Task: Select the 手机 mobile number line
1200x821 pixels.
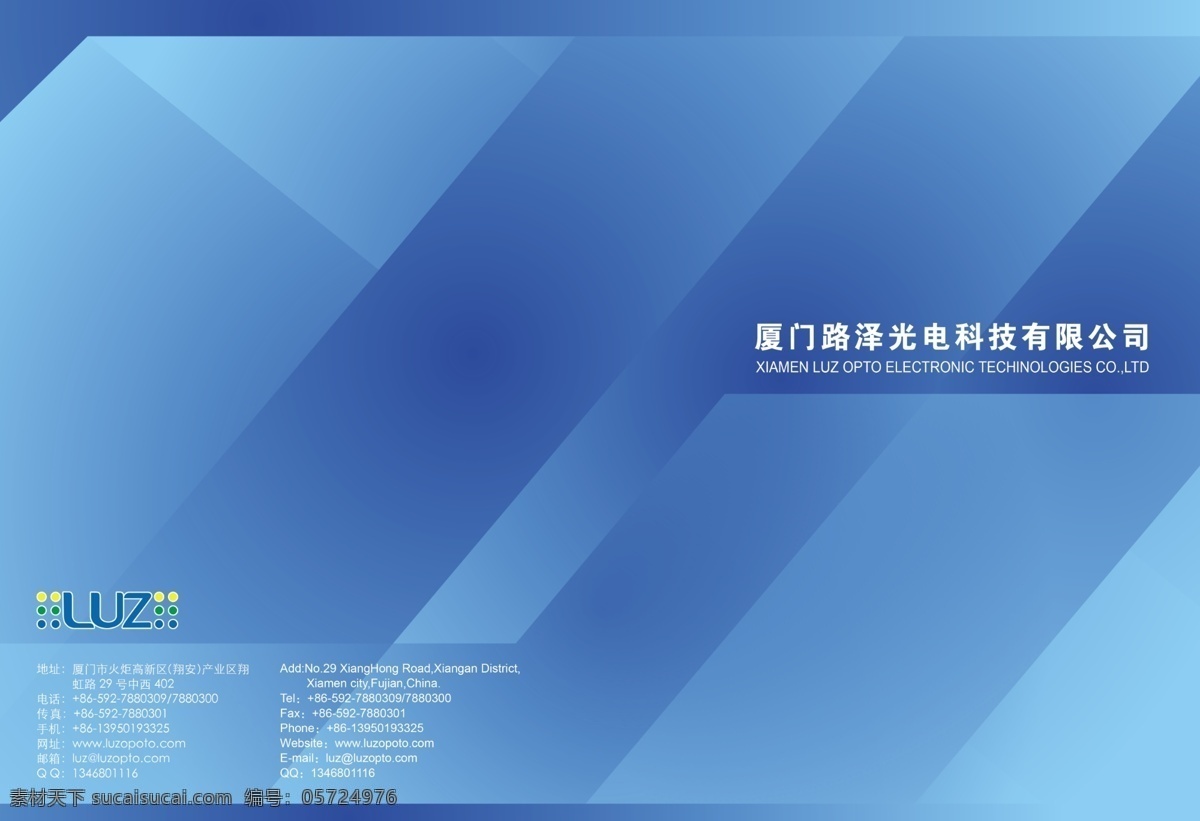Action: pos(103,728)
